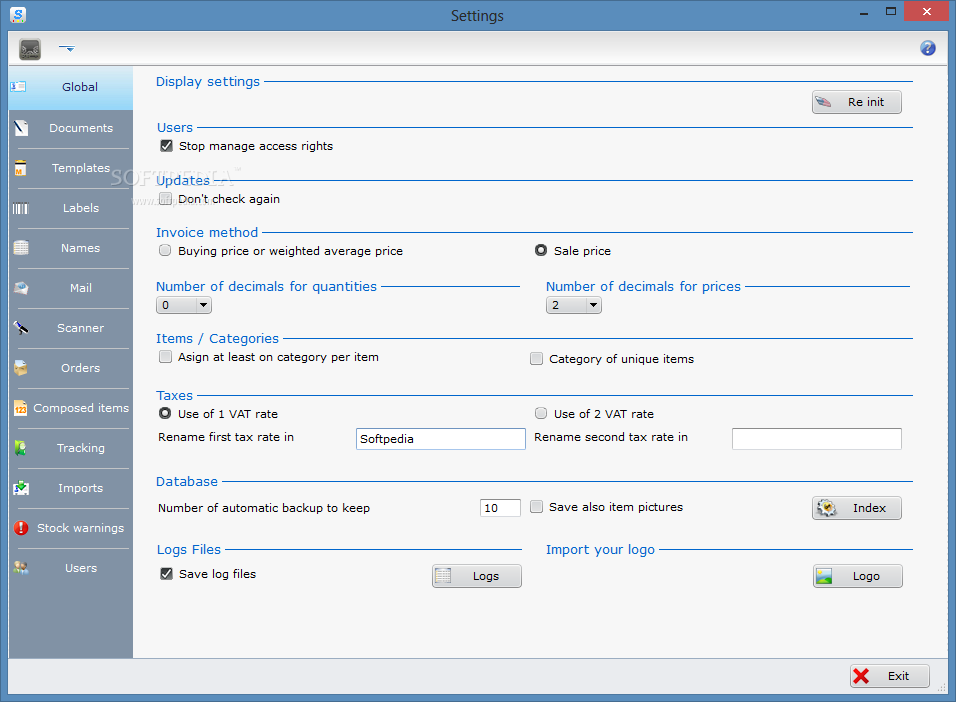
Task: Uncheck Stop manage access rights
Action: (x=166, y=146)
